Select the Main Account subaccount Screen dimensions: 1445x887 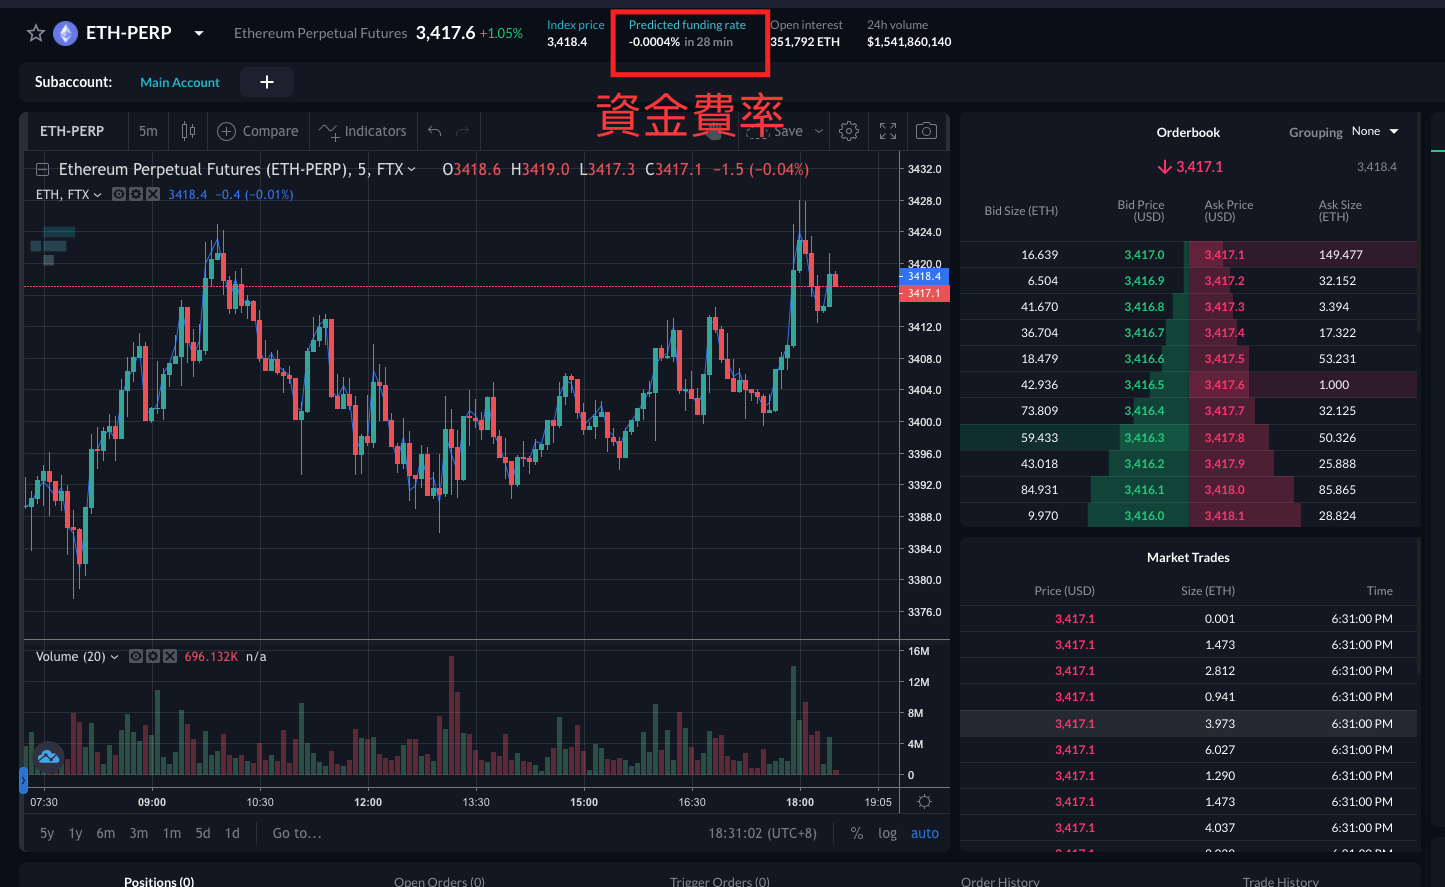tap(180, 82)
